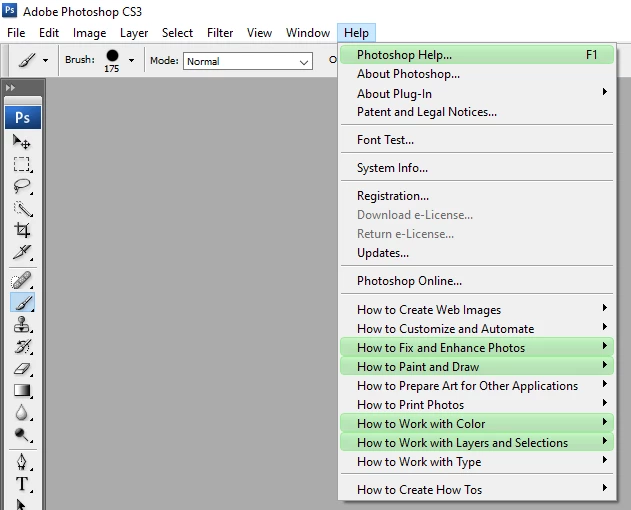Select the Move tool
The width and height of the screenshot is (631, 510).
[22, 142]
